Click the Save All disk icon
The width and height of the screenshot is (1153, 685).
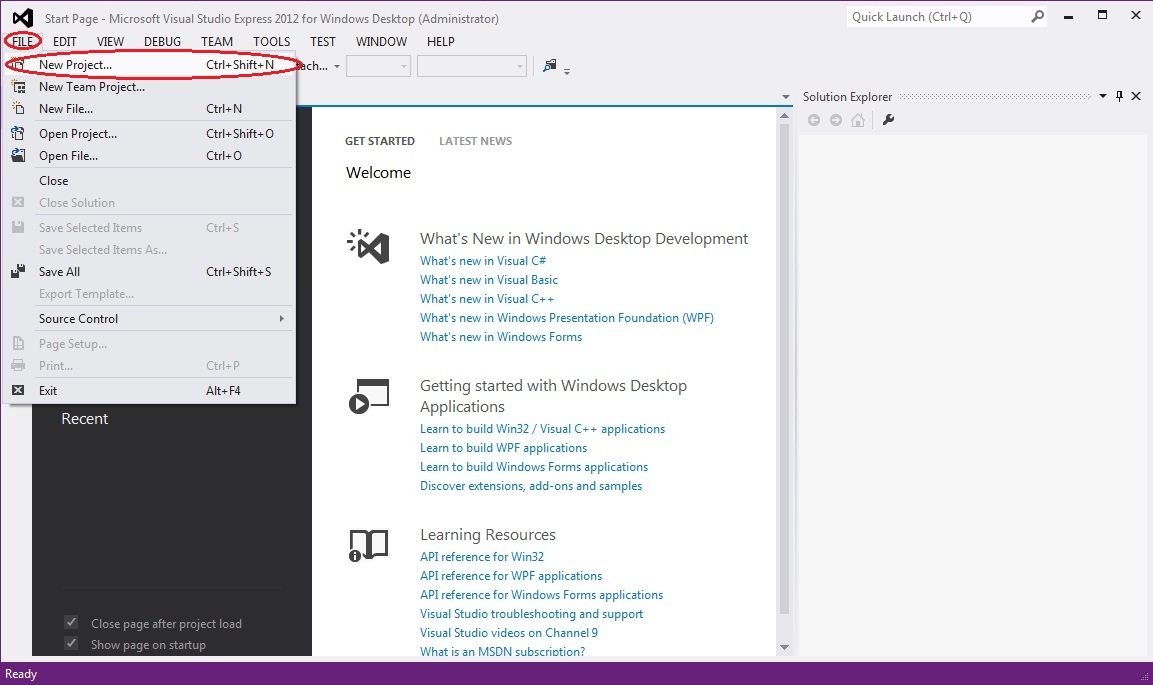point(18,272)
